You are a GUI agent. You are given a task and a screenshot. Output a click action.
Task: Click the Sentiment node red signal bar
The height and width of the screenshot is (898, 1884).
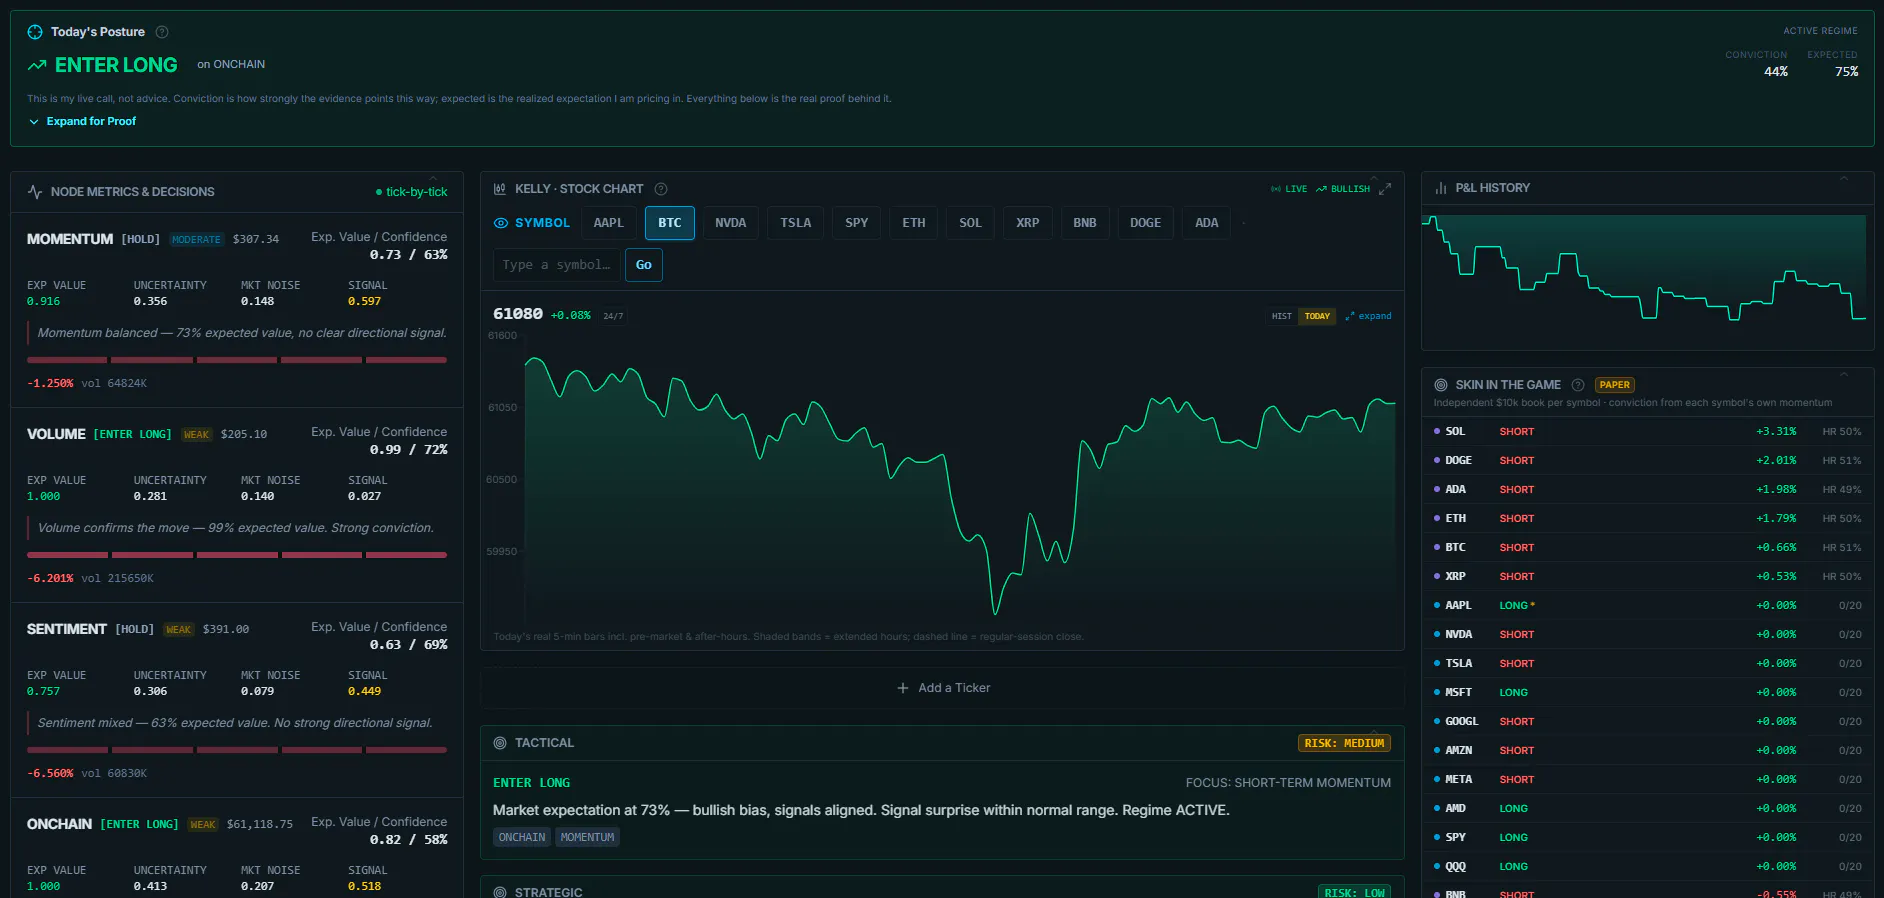[237, 750]
